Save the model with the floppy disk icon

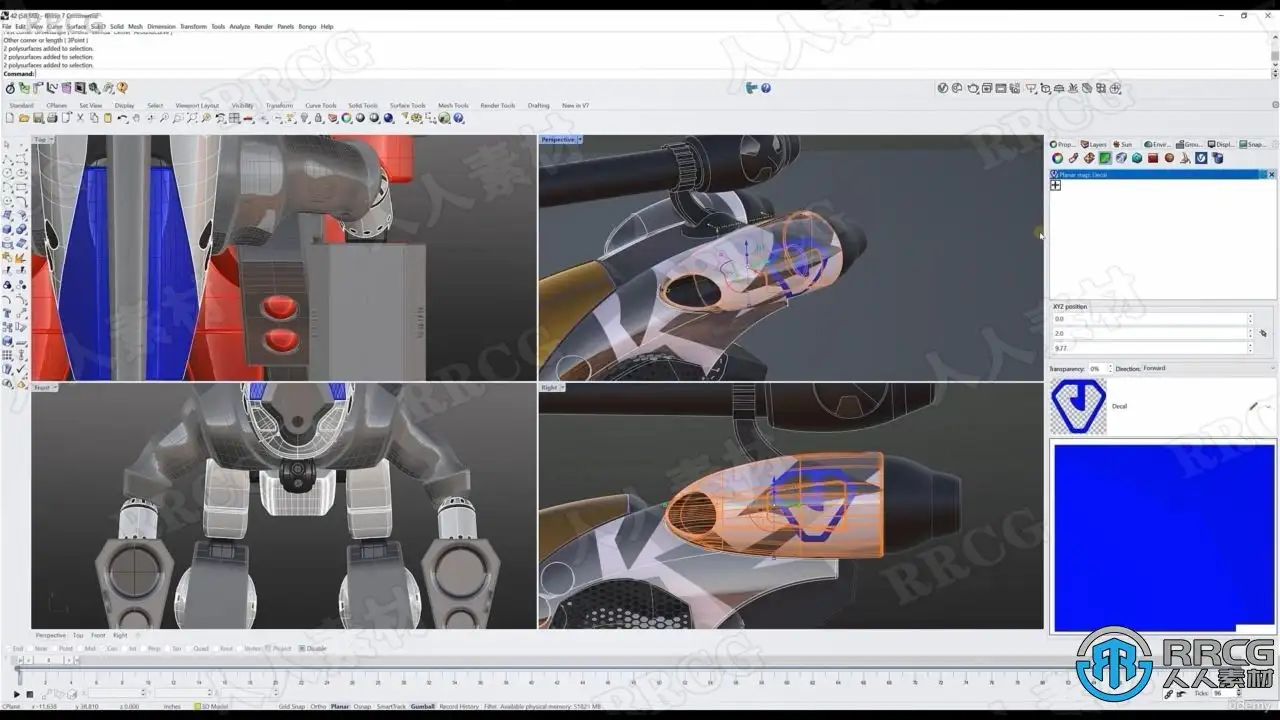[x=38, y=118]
